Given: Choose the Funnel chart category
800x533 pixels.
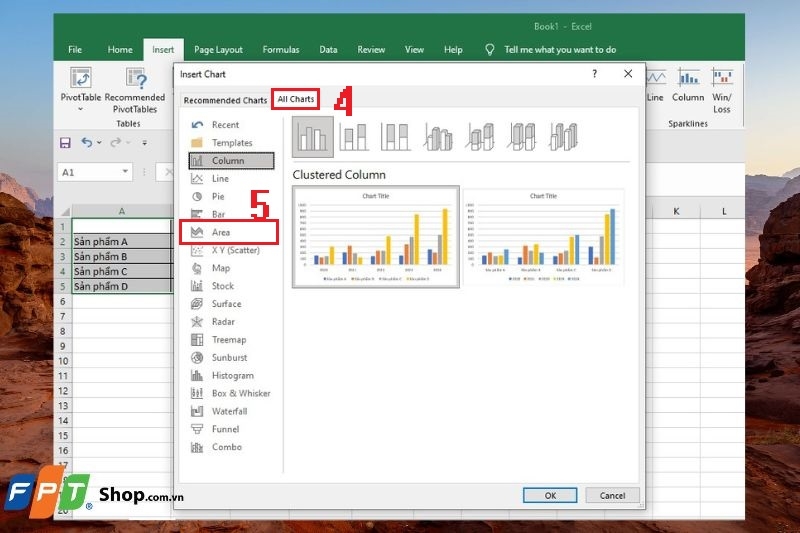Looking at the screenshot, I should click(231, 429).
